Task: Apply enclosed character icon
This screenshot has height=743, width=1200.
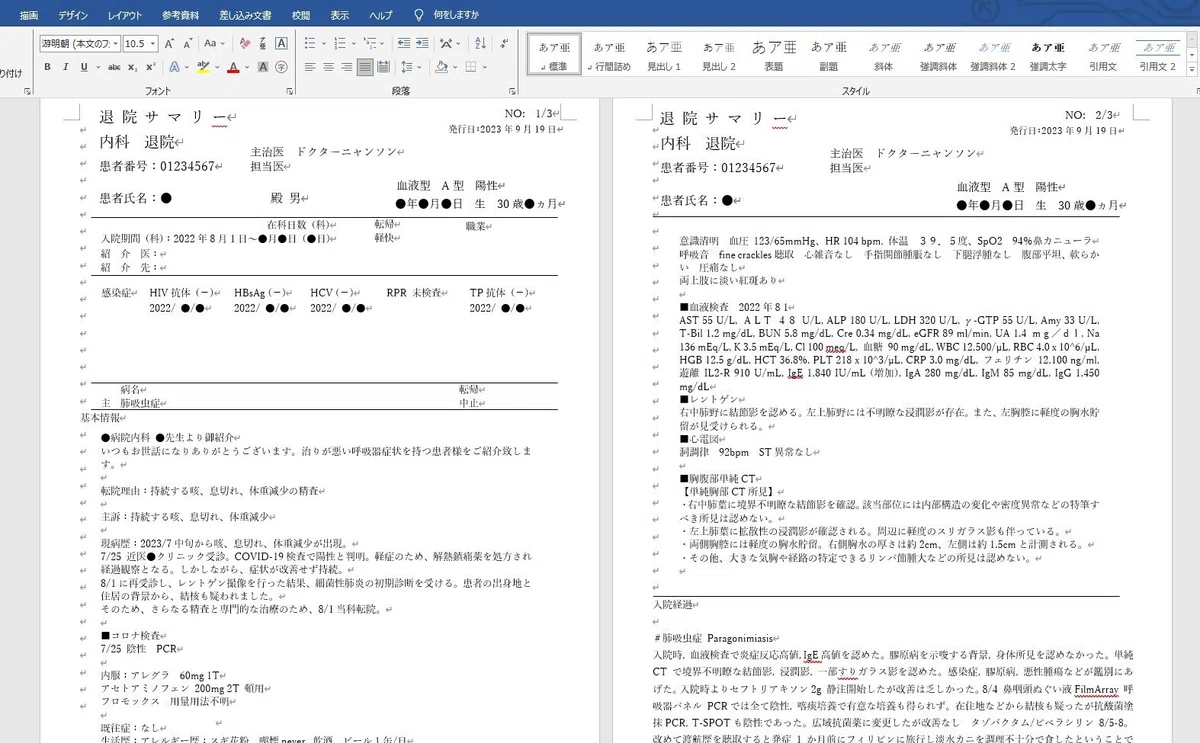Action: click(281, 67)
